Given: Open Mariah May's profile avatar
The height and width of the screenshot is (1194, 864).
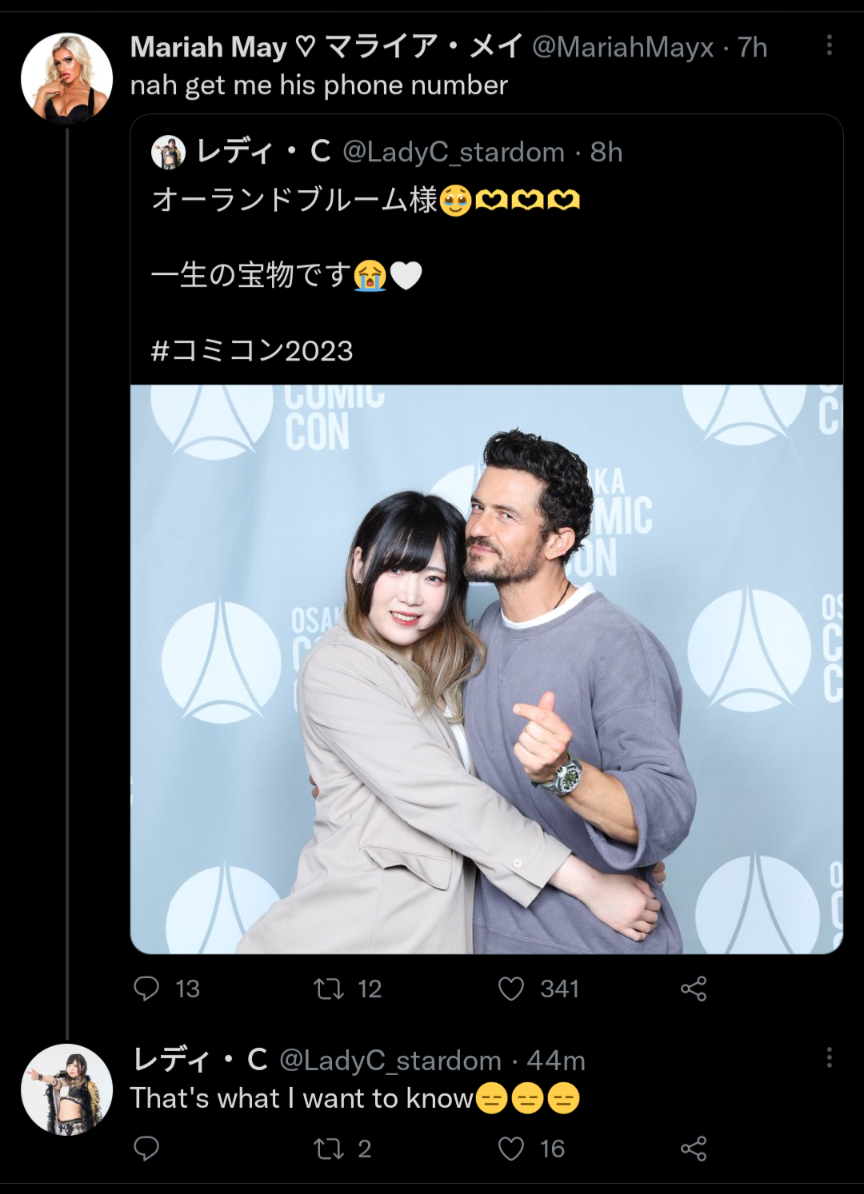Looking at the screenshot, I should (67, 78).
